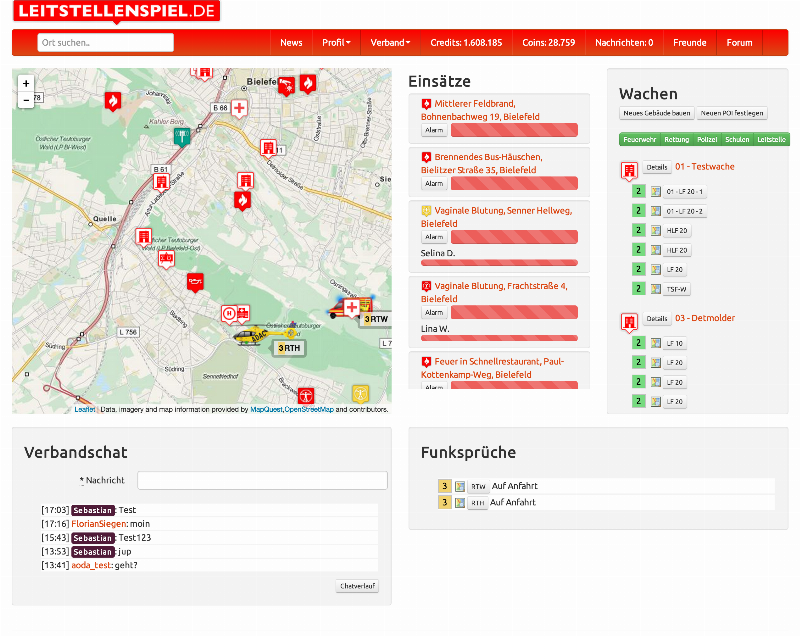Toggle the status 2 next to TSF-W

[637, 288]
